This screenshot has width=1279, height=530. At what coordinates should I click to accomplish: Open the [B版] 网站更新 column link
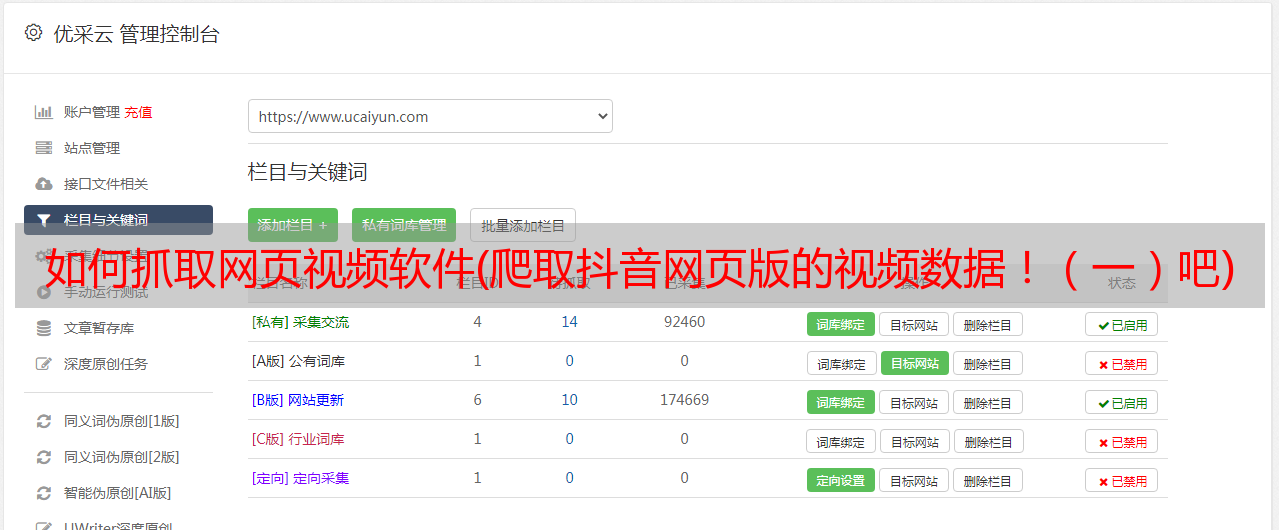coord(298,400)
